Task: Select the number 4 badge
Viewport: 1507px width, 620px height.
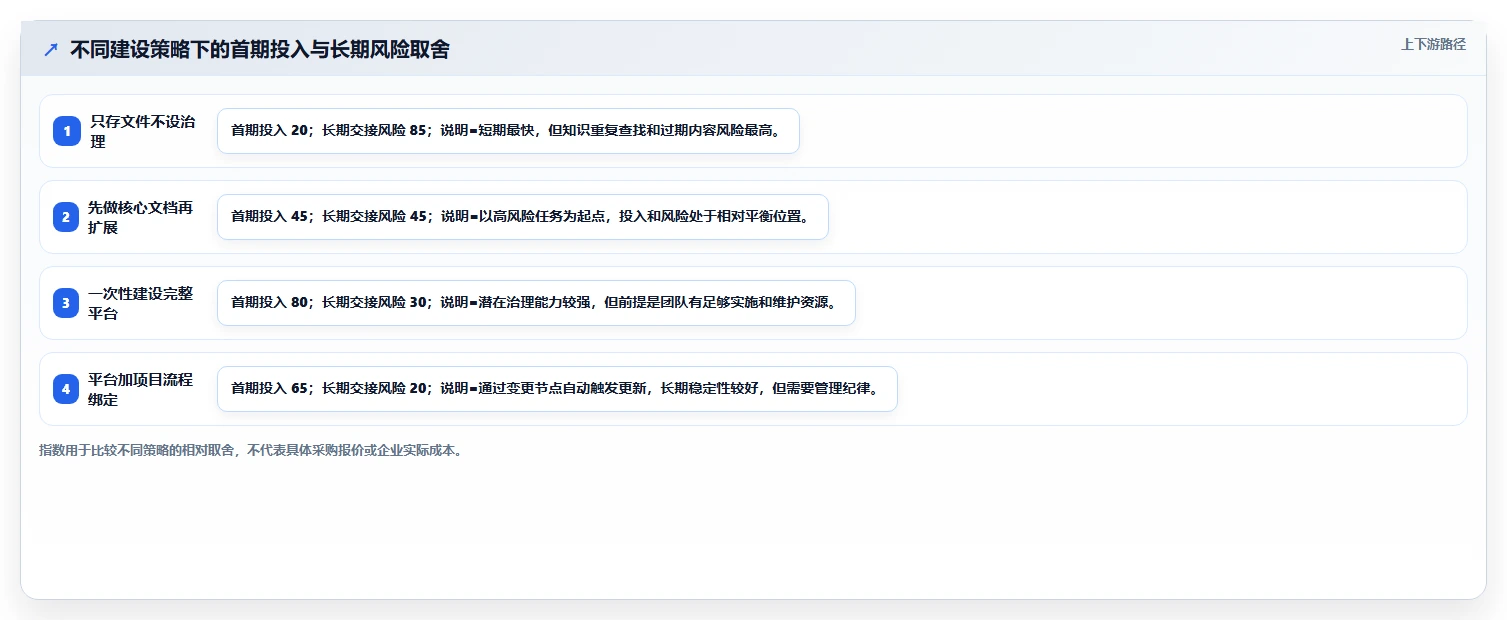Action: 66,389
